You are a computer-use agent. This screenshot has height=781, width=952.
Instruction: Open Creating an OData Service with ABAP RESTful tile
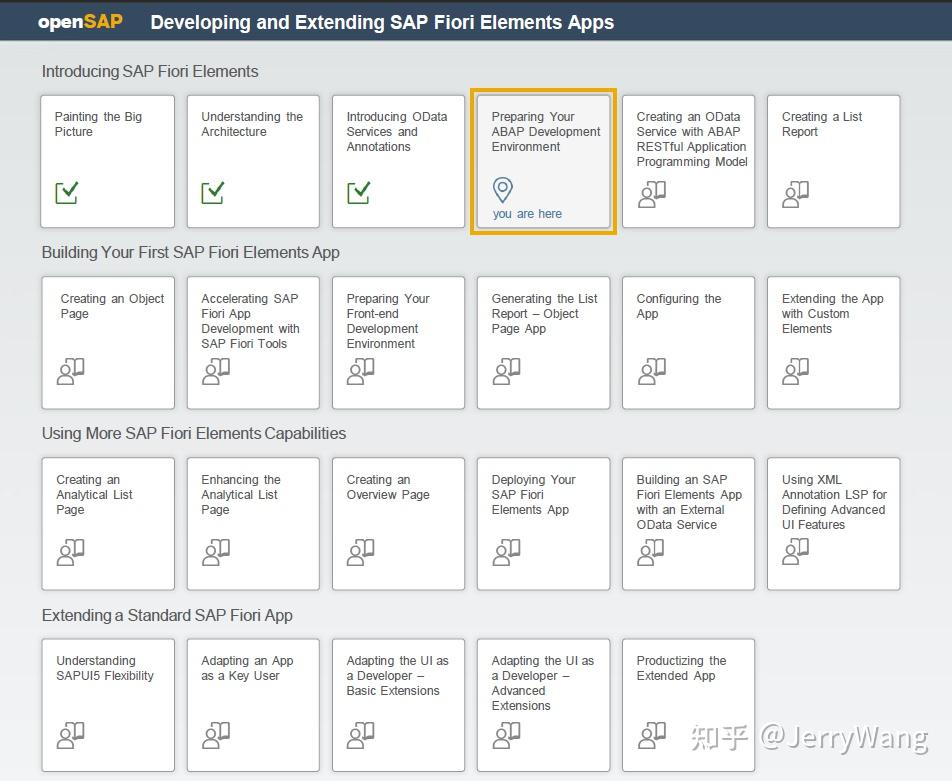[688, 162]
